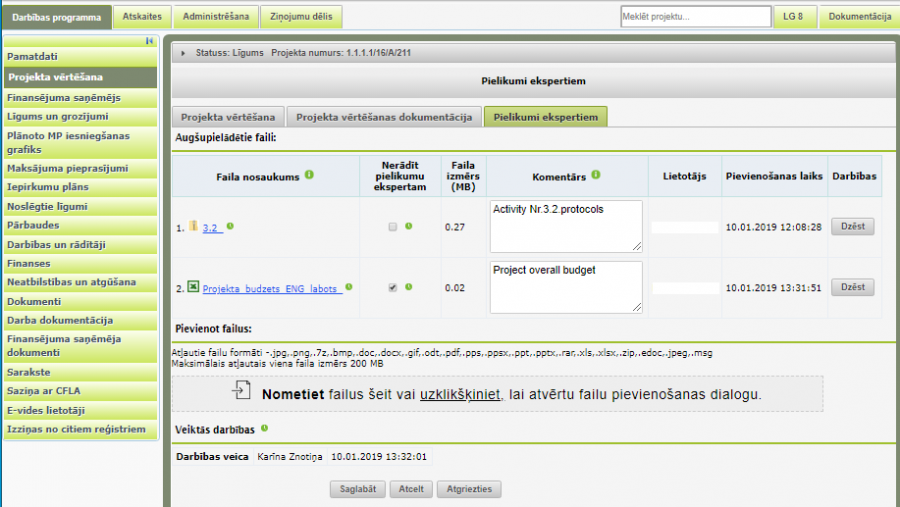
Task: Delete the Projekta_budzets file with Dzēst
Action: click(x=852, y=287)
